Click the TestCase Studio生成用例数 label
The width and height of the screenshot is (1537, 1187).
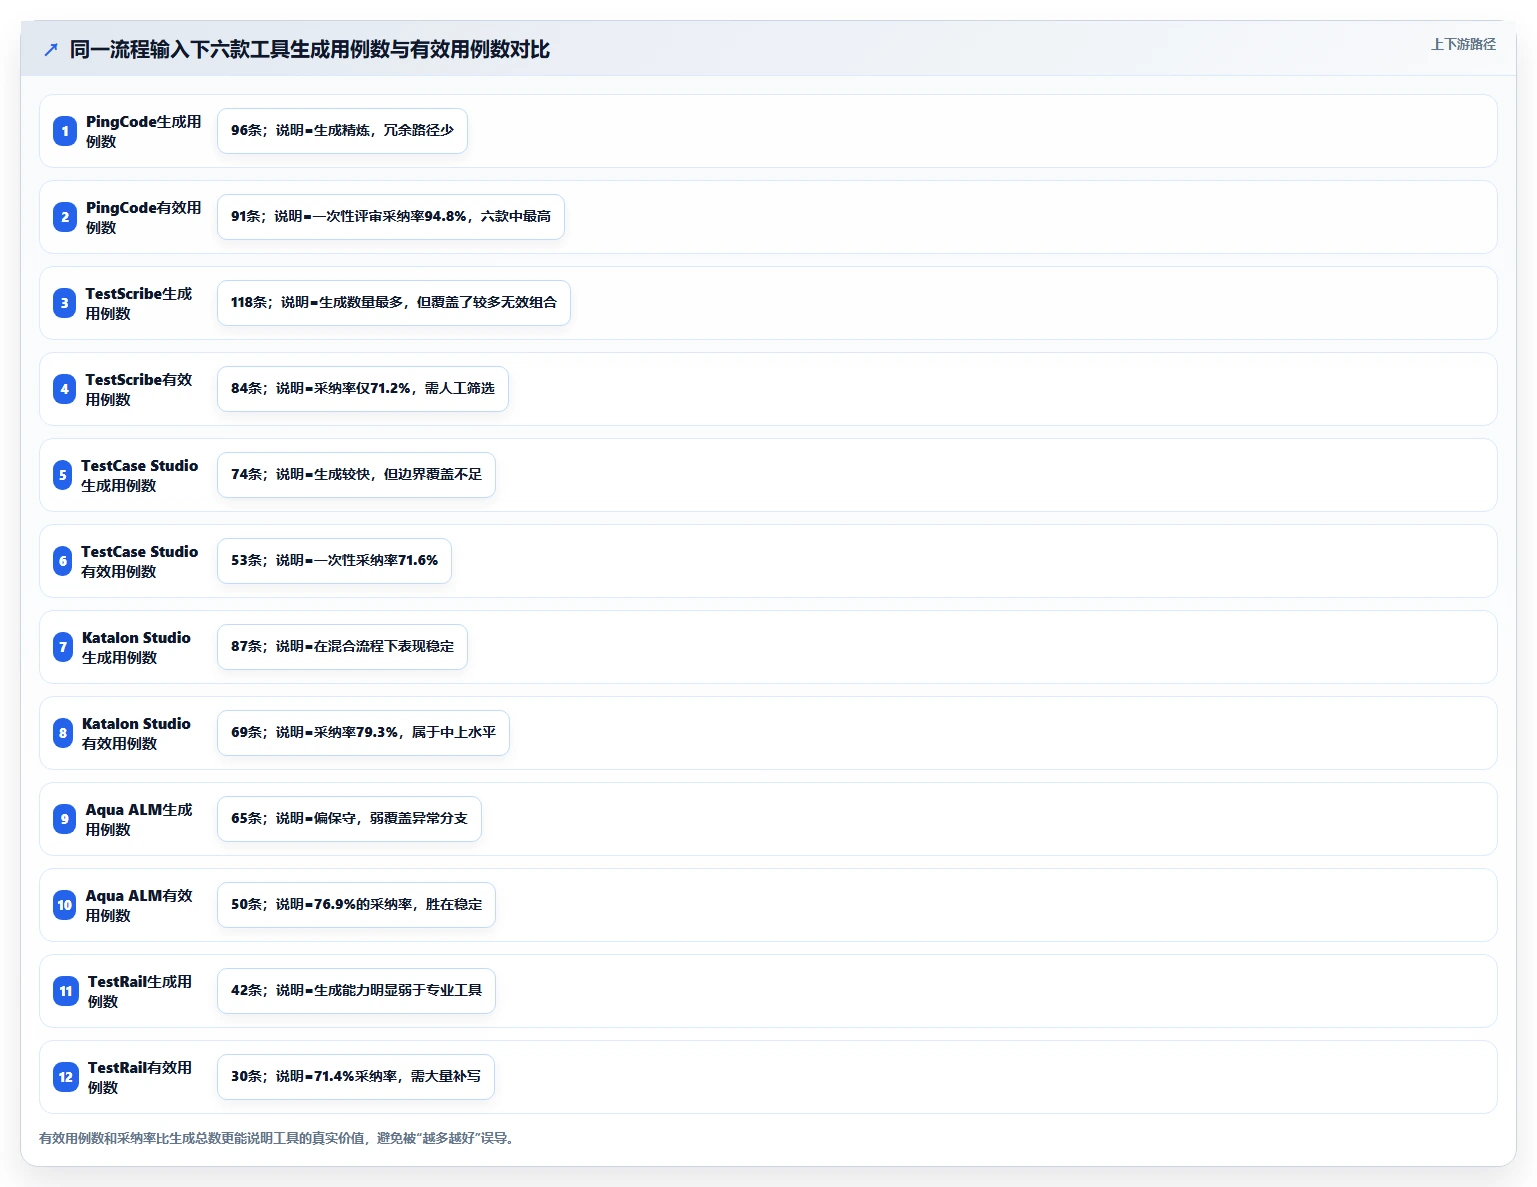[x=139, y=475]
